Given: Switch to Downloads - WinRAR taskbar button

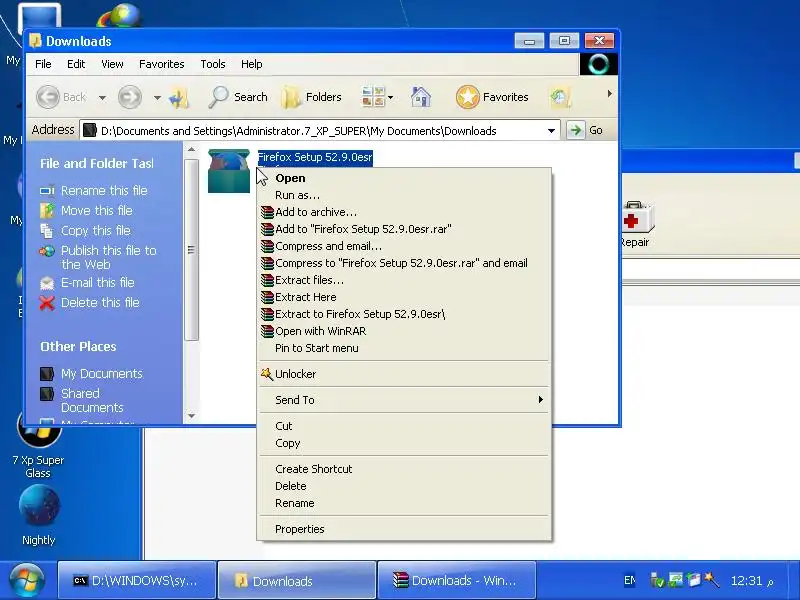Looking at the screenshot, I should [x=456, y=581].
